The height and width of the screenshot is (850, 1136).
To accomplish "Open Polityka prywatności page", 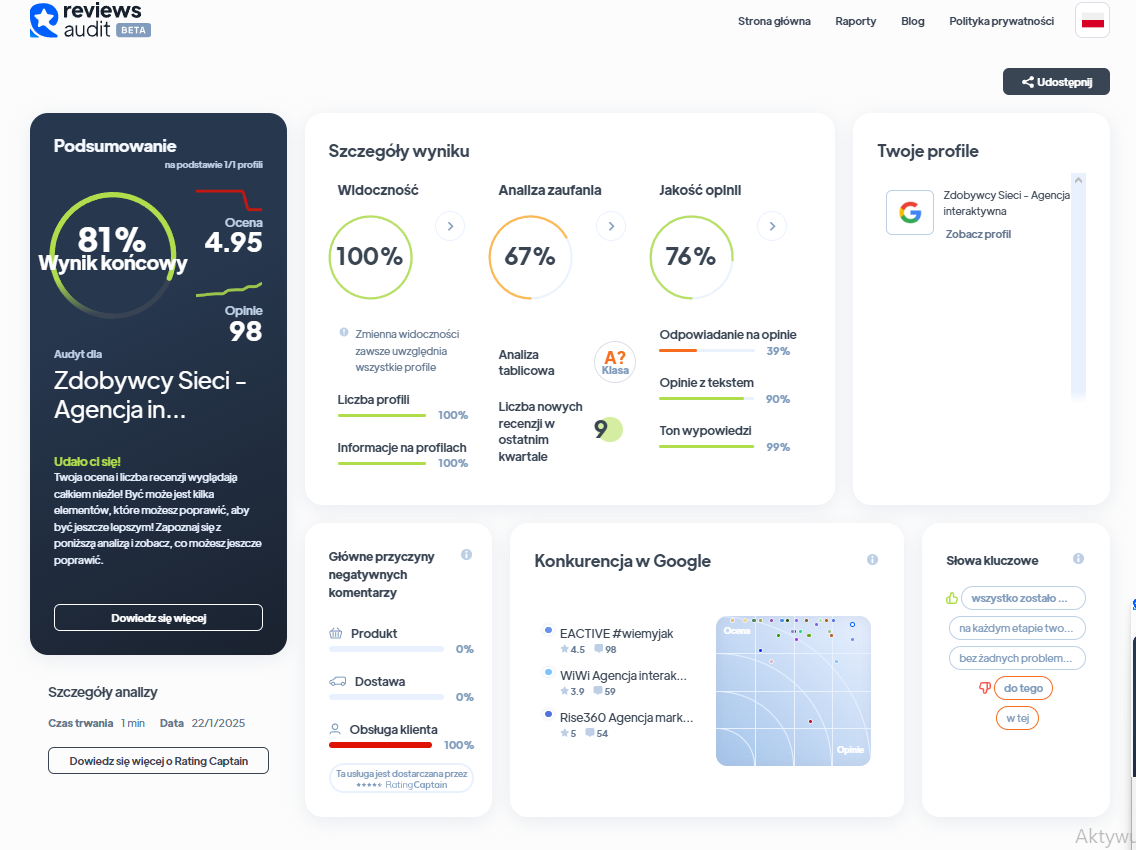I will click(1001, 21).
